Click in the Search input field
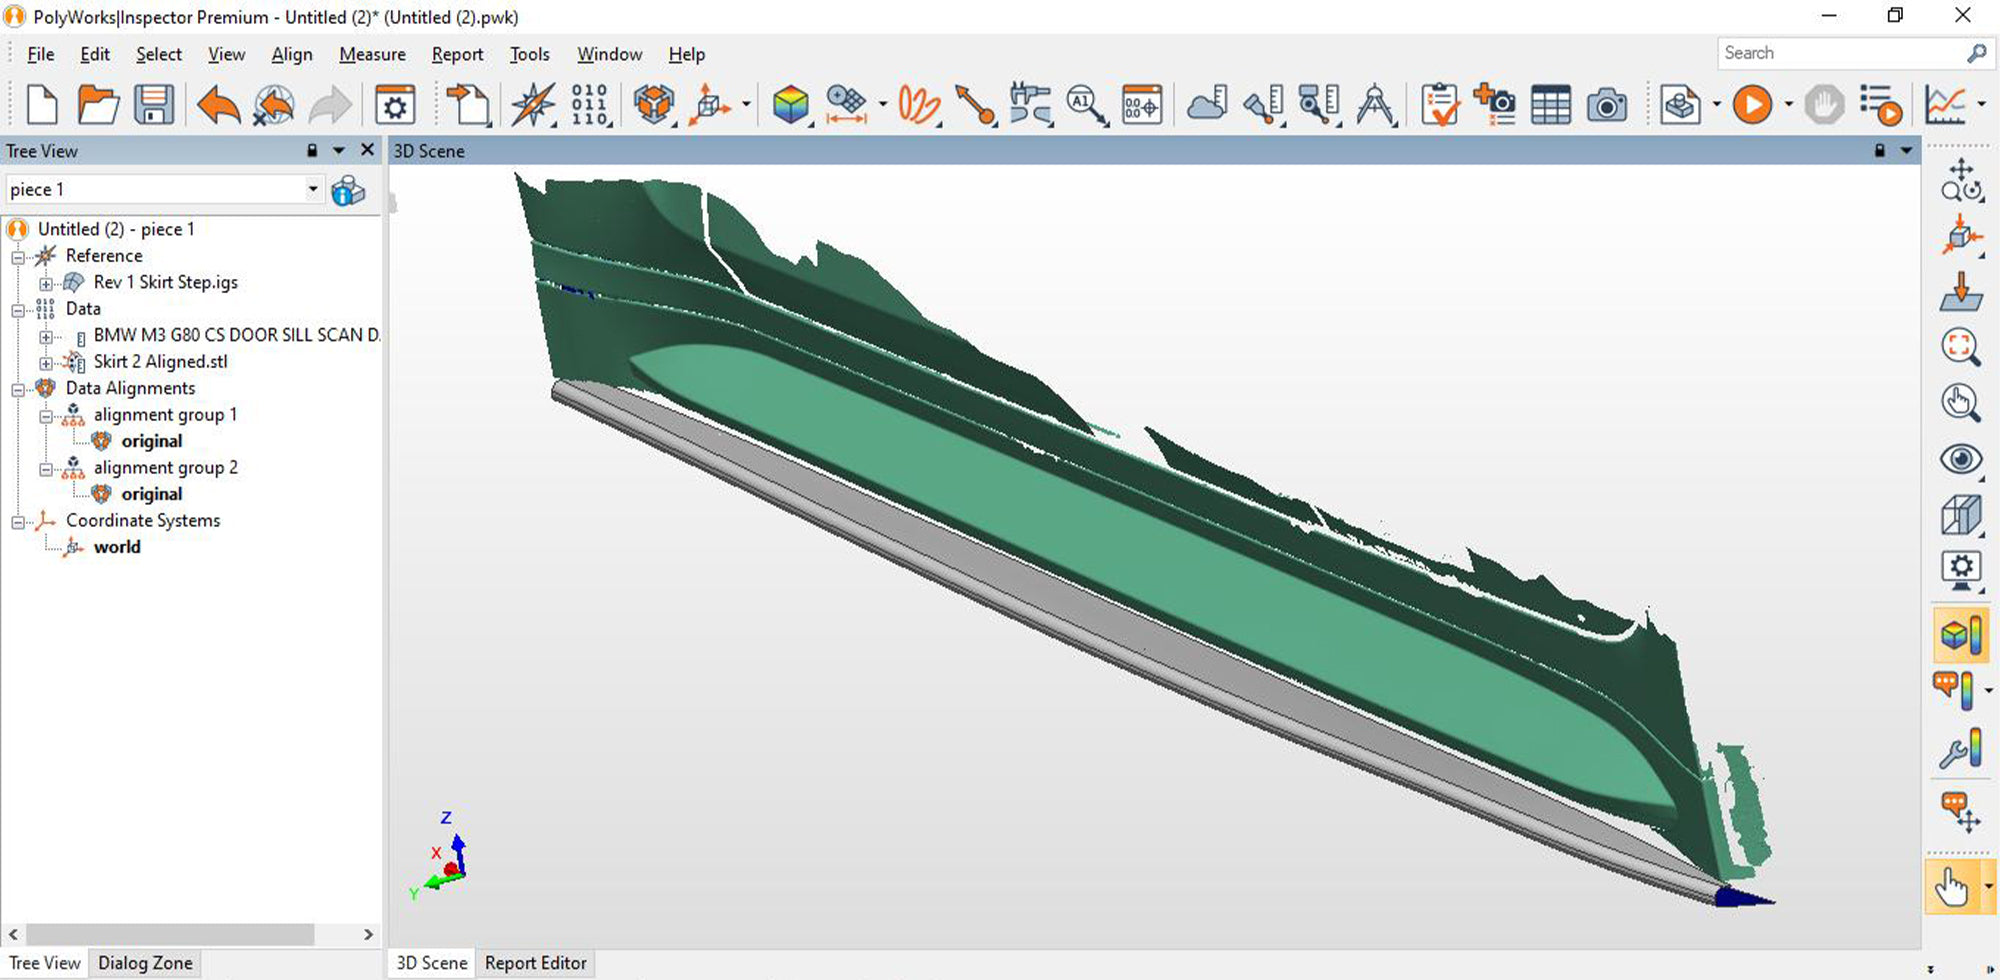Image resolution: width=2000 pixels, height=980 pixels. (1840, 53)
